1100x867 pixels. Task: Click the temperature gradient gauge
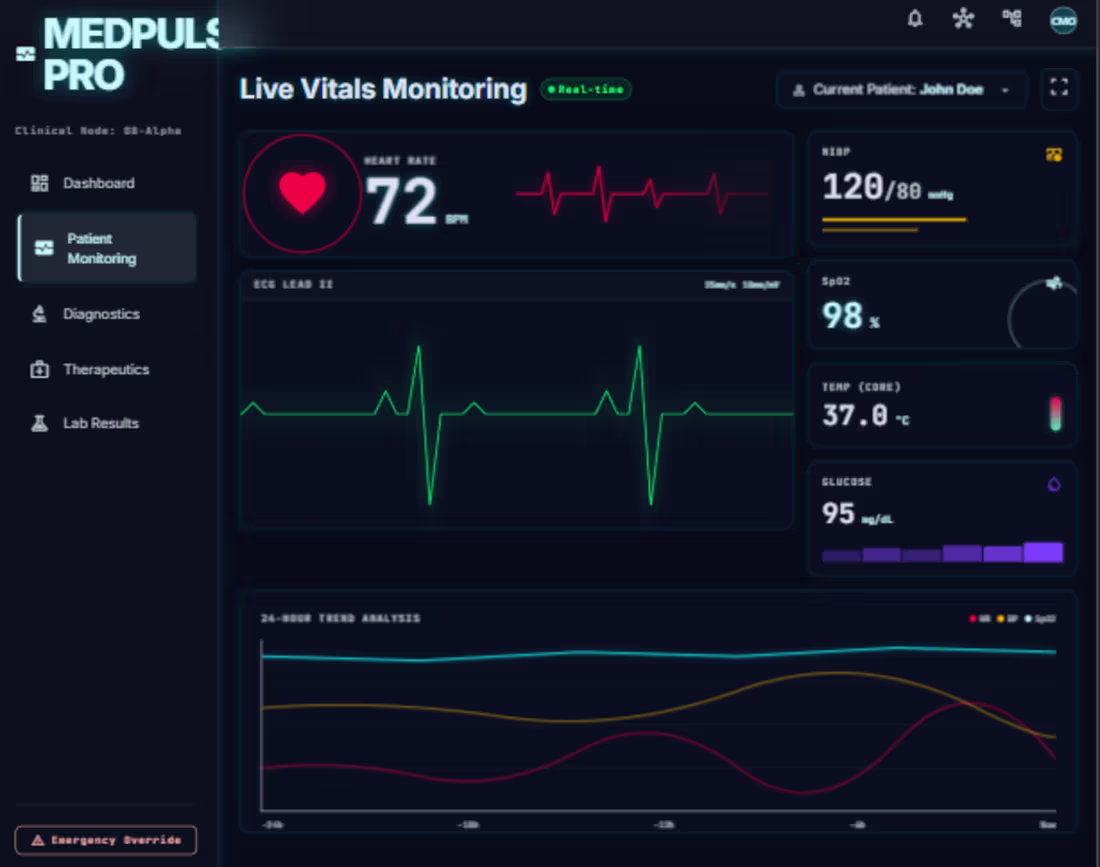[1055, 413]
